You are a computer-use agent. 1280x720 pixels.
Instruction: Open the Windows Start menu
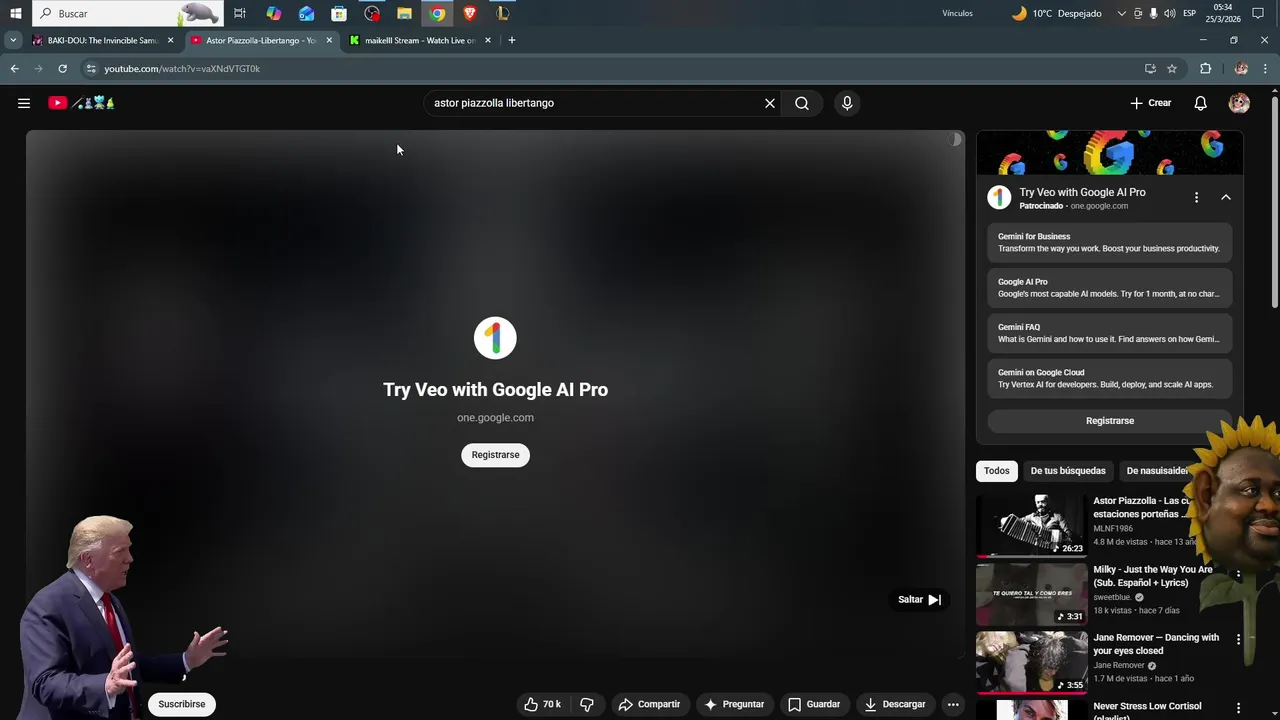pyautogui.click(x=15, y=13)
